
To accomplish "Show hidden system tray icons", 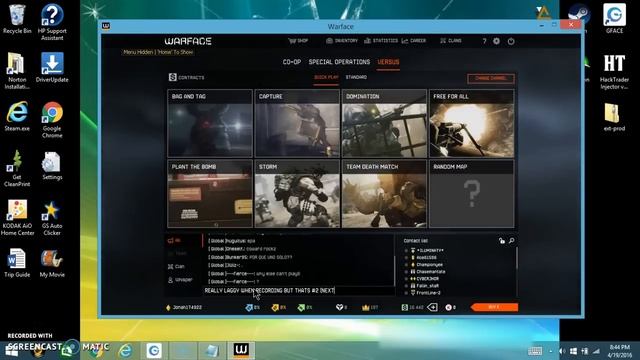I will [551, 351].
